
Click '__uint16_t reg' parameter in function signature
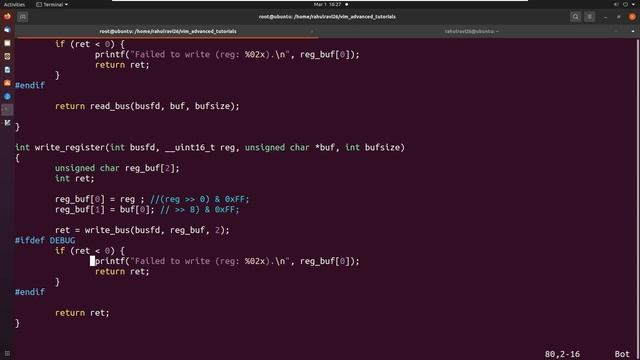click(200, 147)
